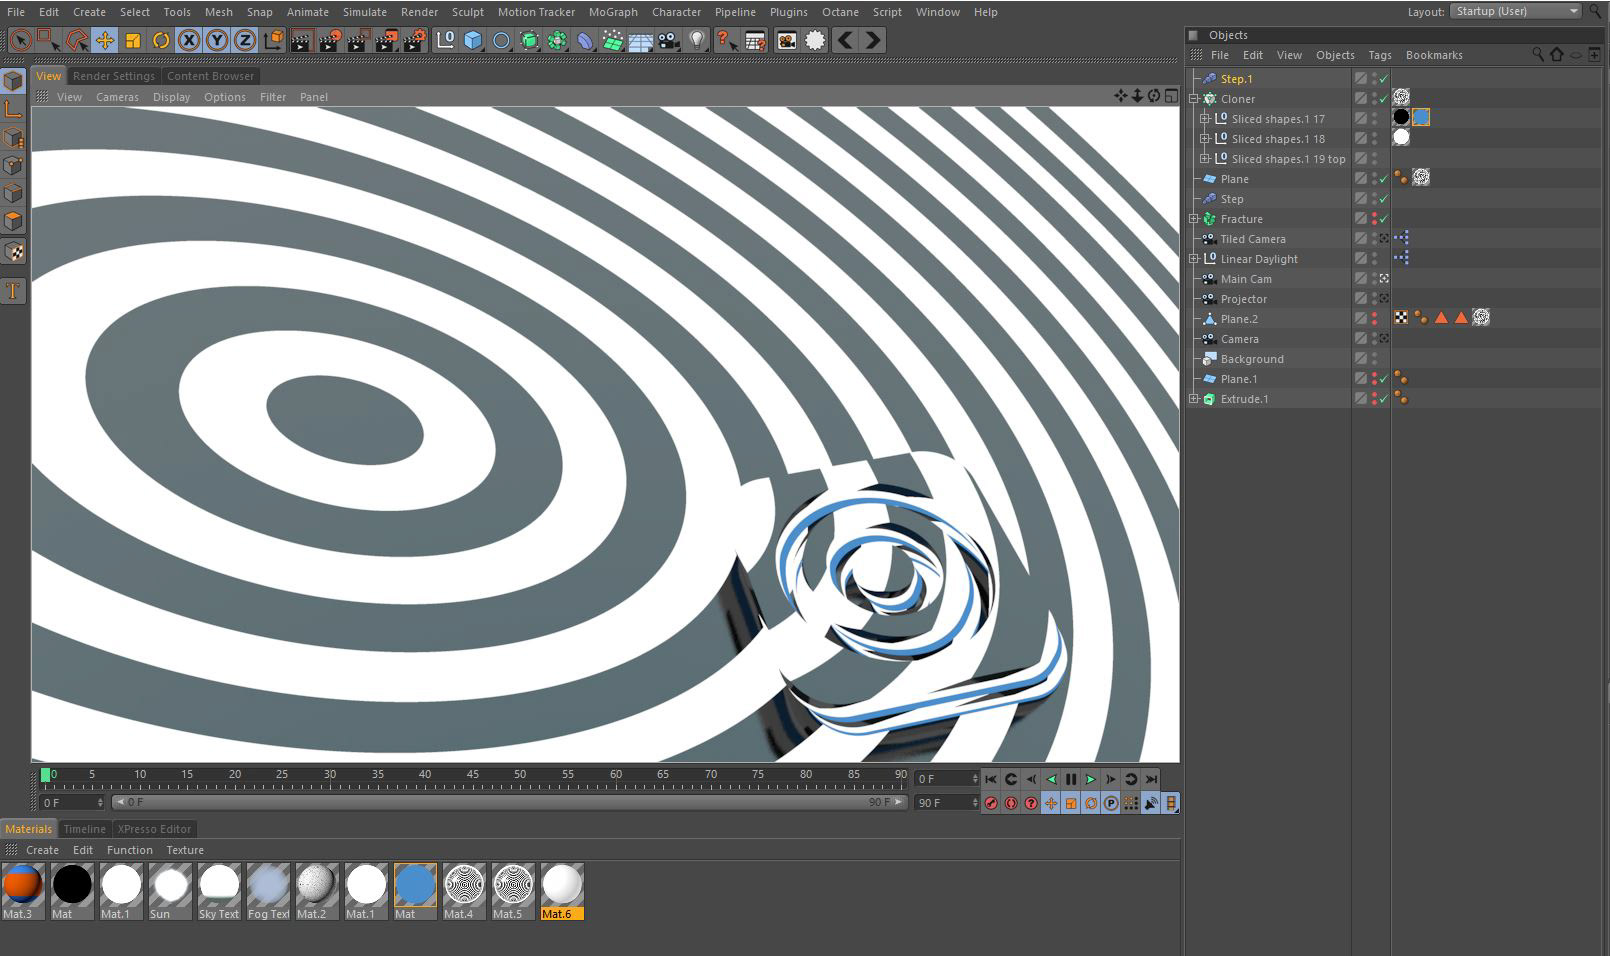The image size is (1610, 956).
Task: Switch to the XPresso Editor tab
Action: coord(154,829)
